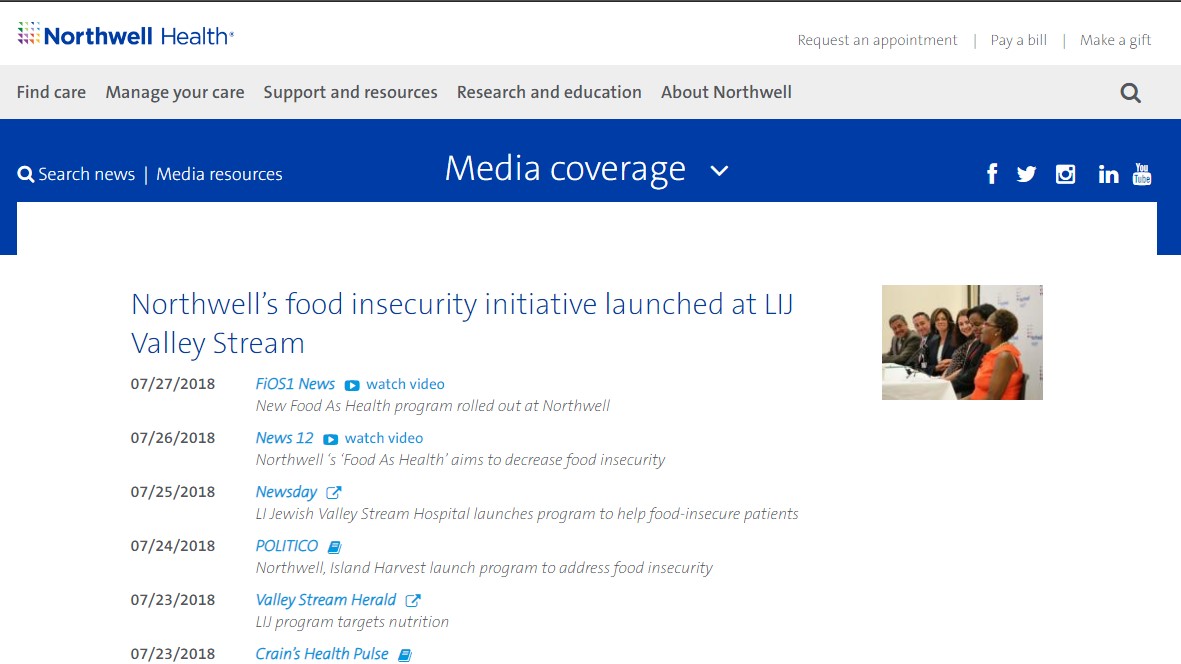
Task: Click 'aims to decrease food insecurity' description
Action: 460,460
